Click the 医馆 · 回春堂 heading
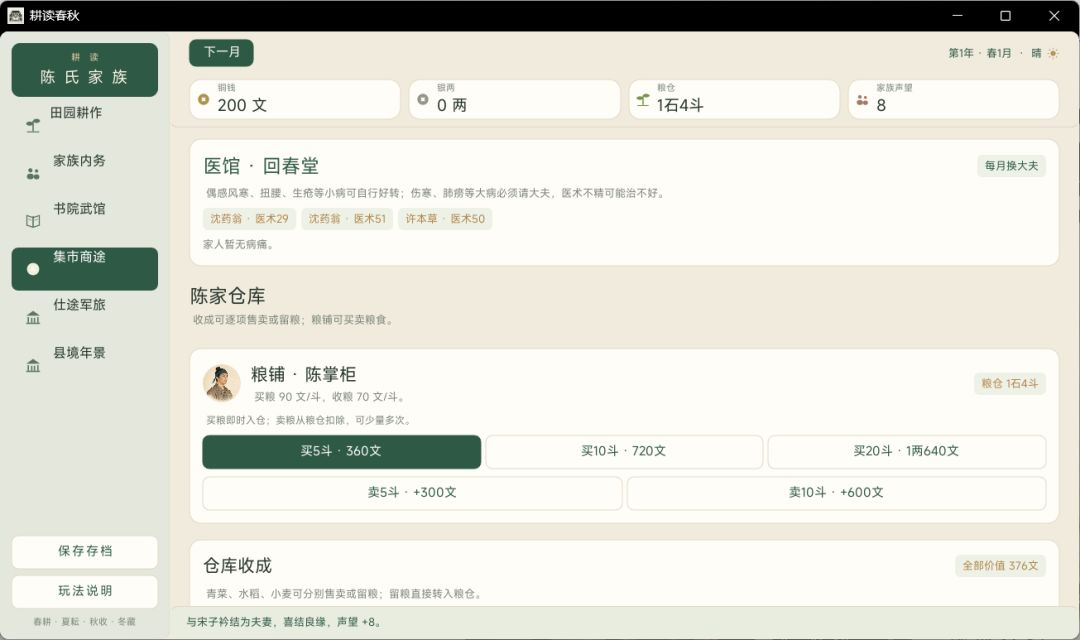Image resolution: width=1080 pixels, height=640 pixels. coord(261,166)
